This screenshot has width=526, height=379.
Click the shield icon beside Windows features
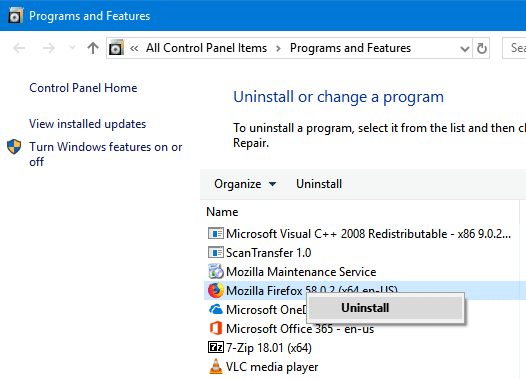(x=14, y=147)
